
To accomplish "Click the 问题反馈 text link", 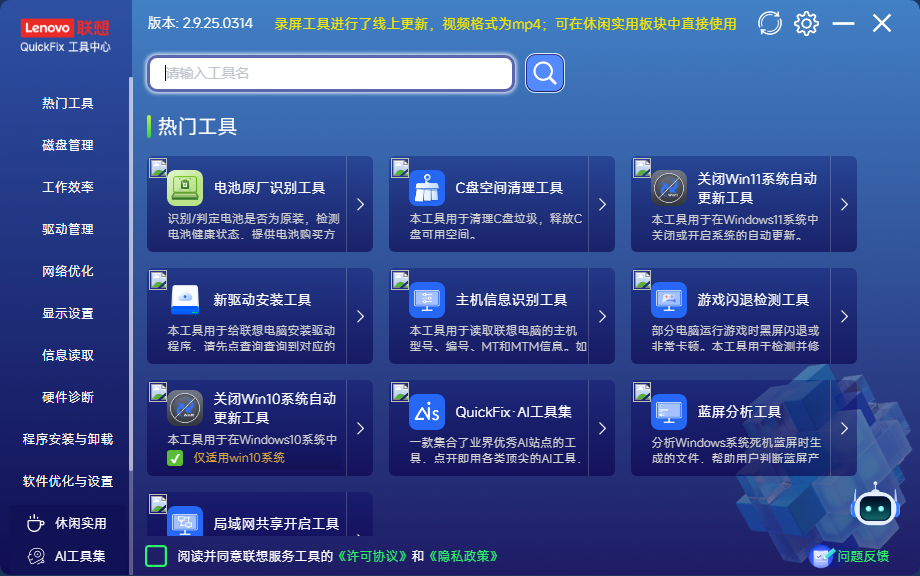I will [862, 556].
